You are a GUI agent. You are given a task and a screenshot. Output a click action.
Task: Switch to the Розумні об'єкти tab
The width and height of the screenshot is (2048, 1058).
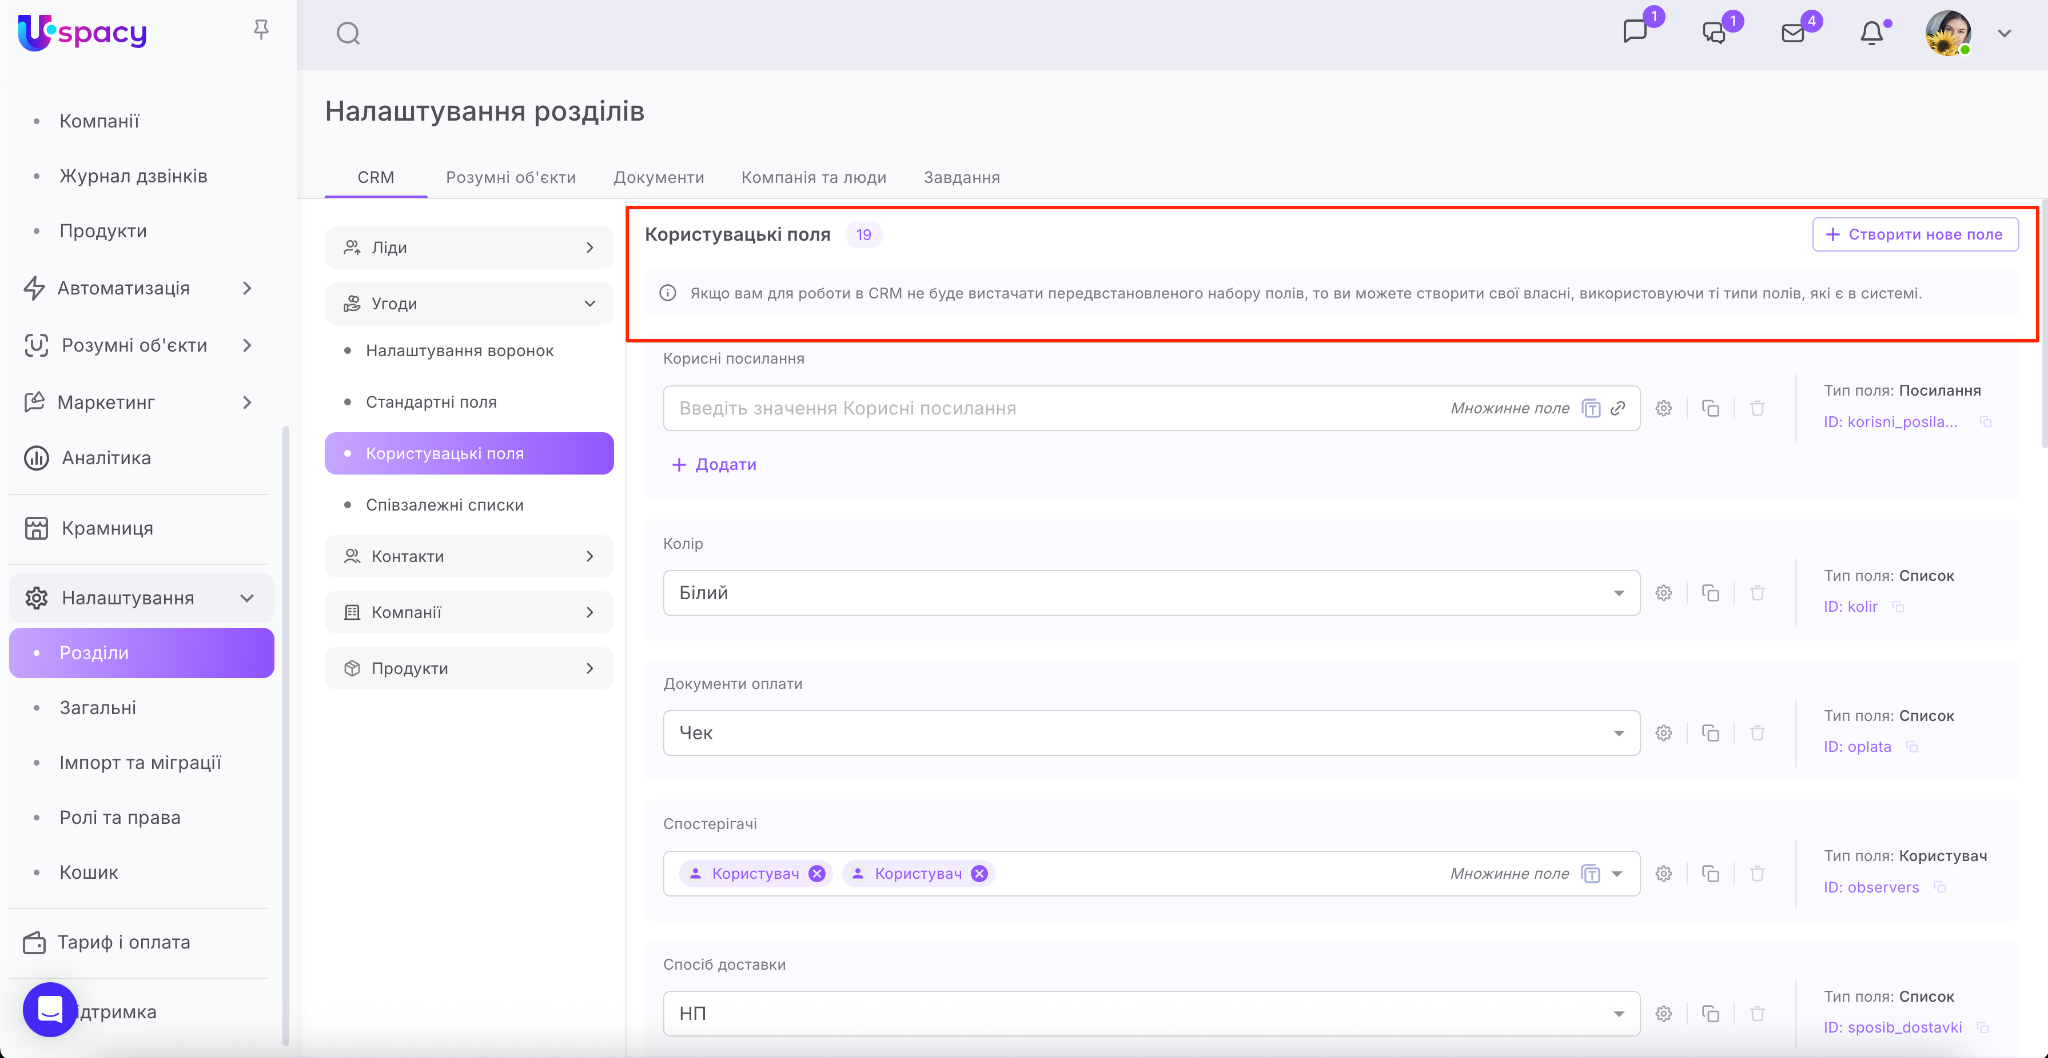pos(510,177)
